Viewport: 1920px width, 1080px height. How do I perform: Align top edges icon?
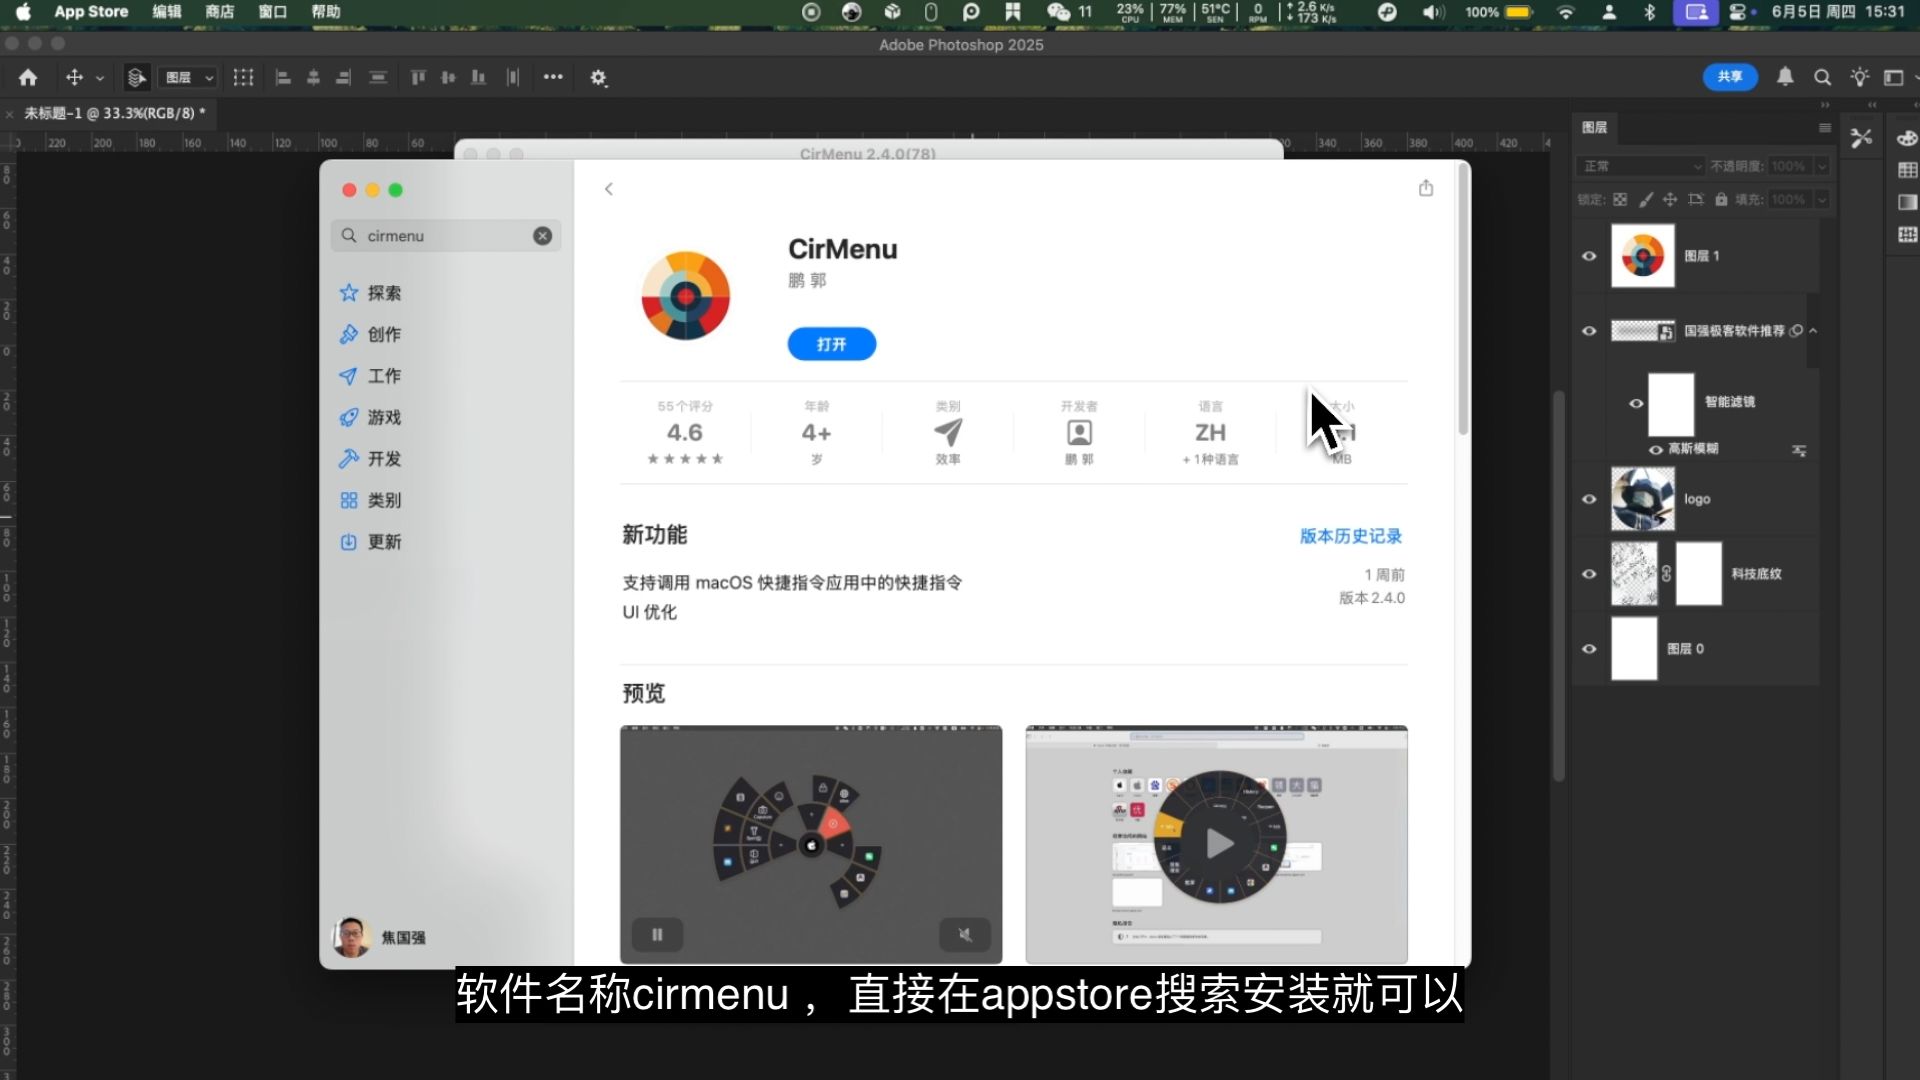point(418,77)
